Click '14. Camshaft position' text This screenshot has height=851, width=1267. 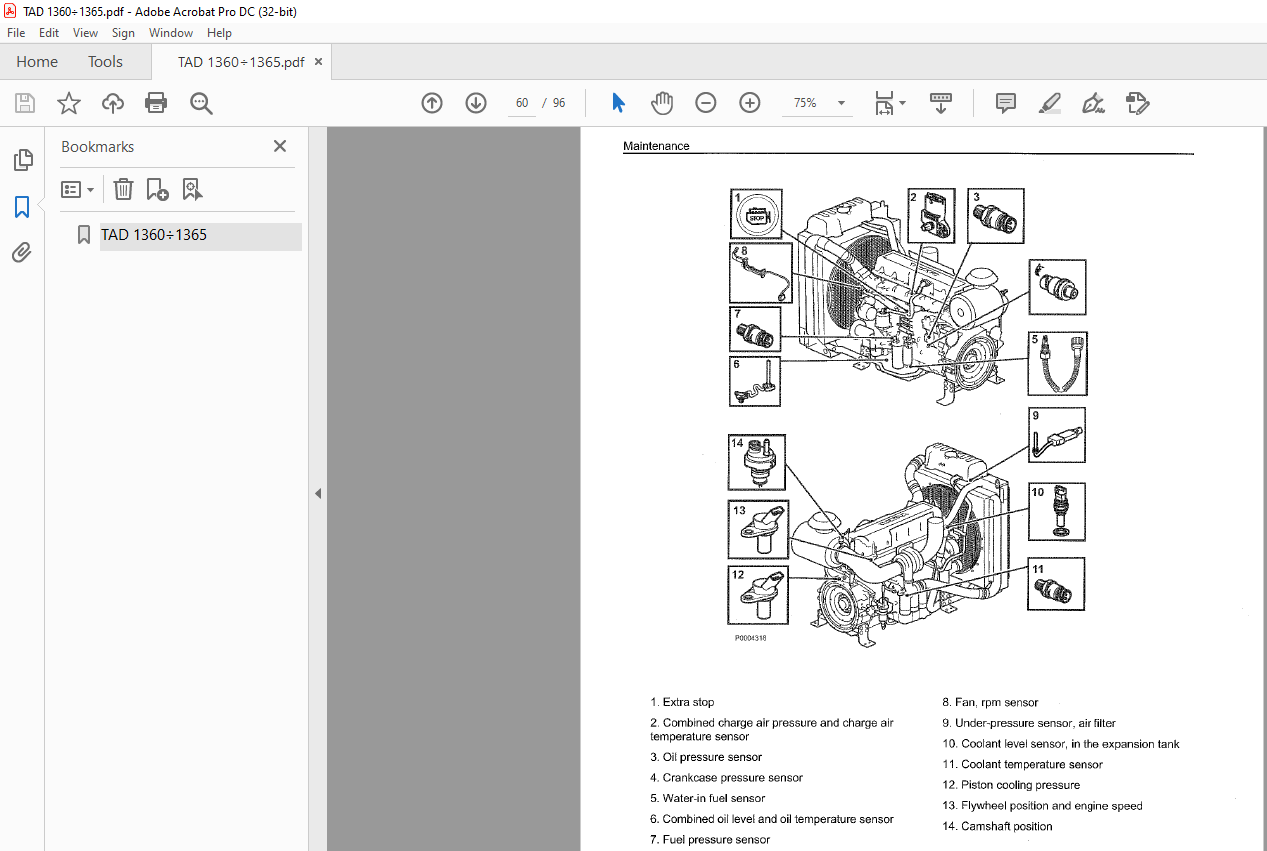[x=997, y=826]
